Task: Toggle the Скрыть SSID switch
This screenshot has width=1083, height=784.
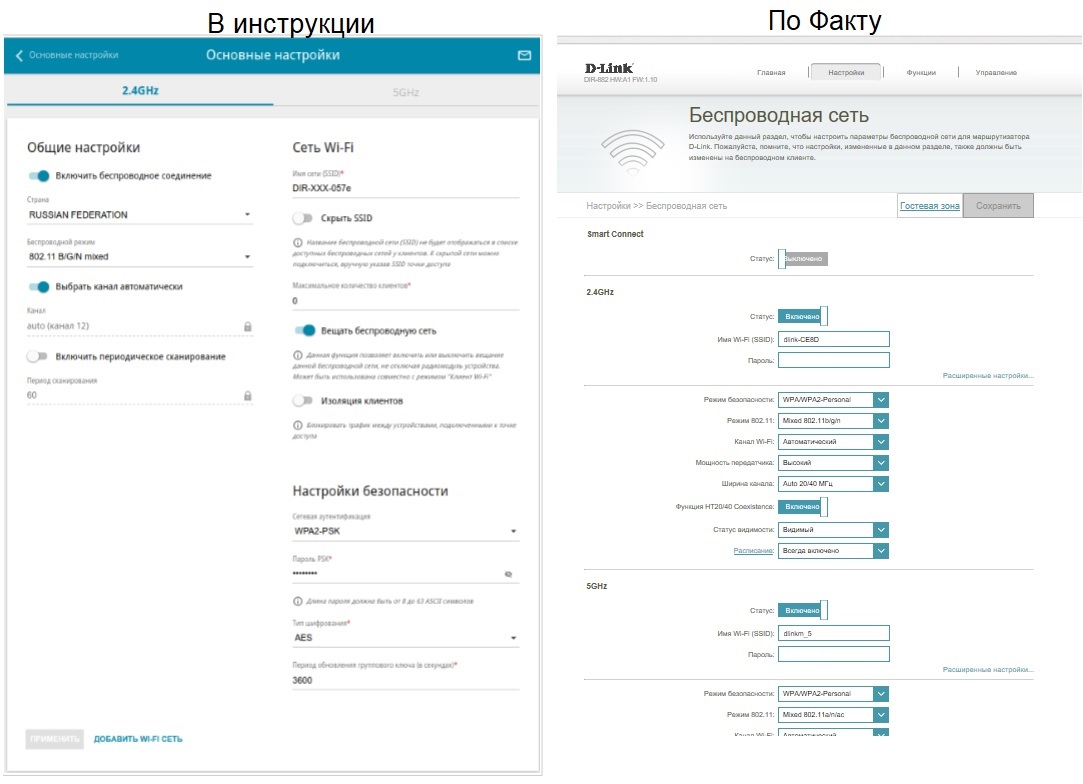Action: coord(302,218)
